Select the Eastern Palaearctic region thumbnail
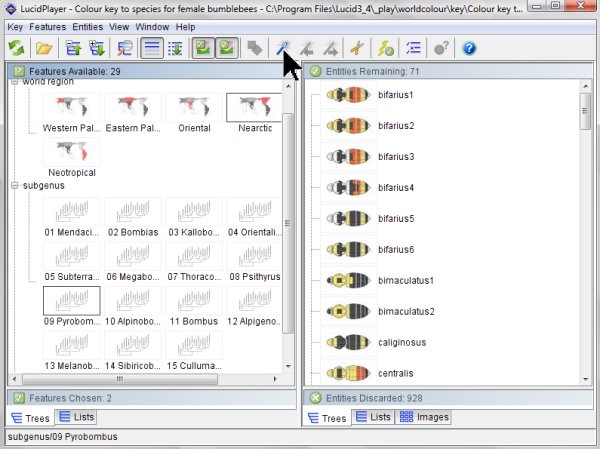The width and height of the screenshot is (600, 449). (133, 108)
